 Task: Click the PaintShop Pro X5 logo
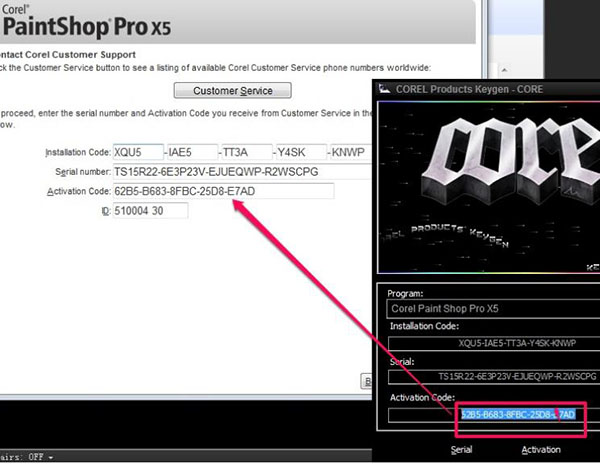[x=86, y=21]
